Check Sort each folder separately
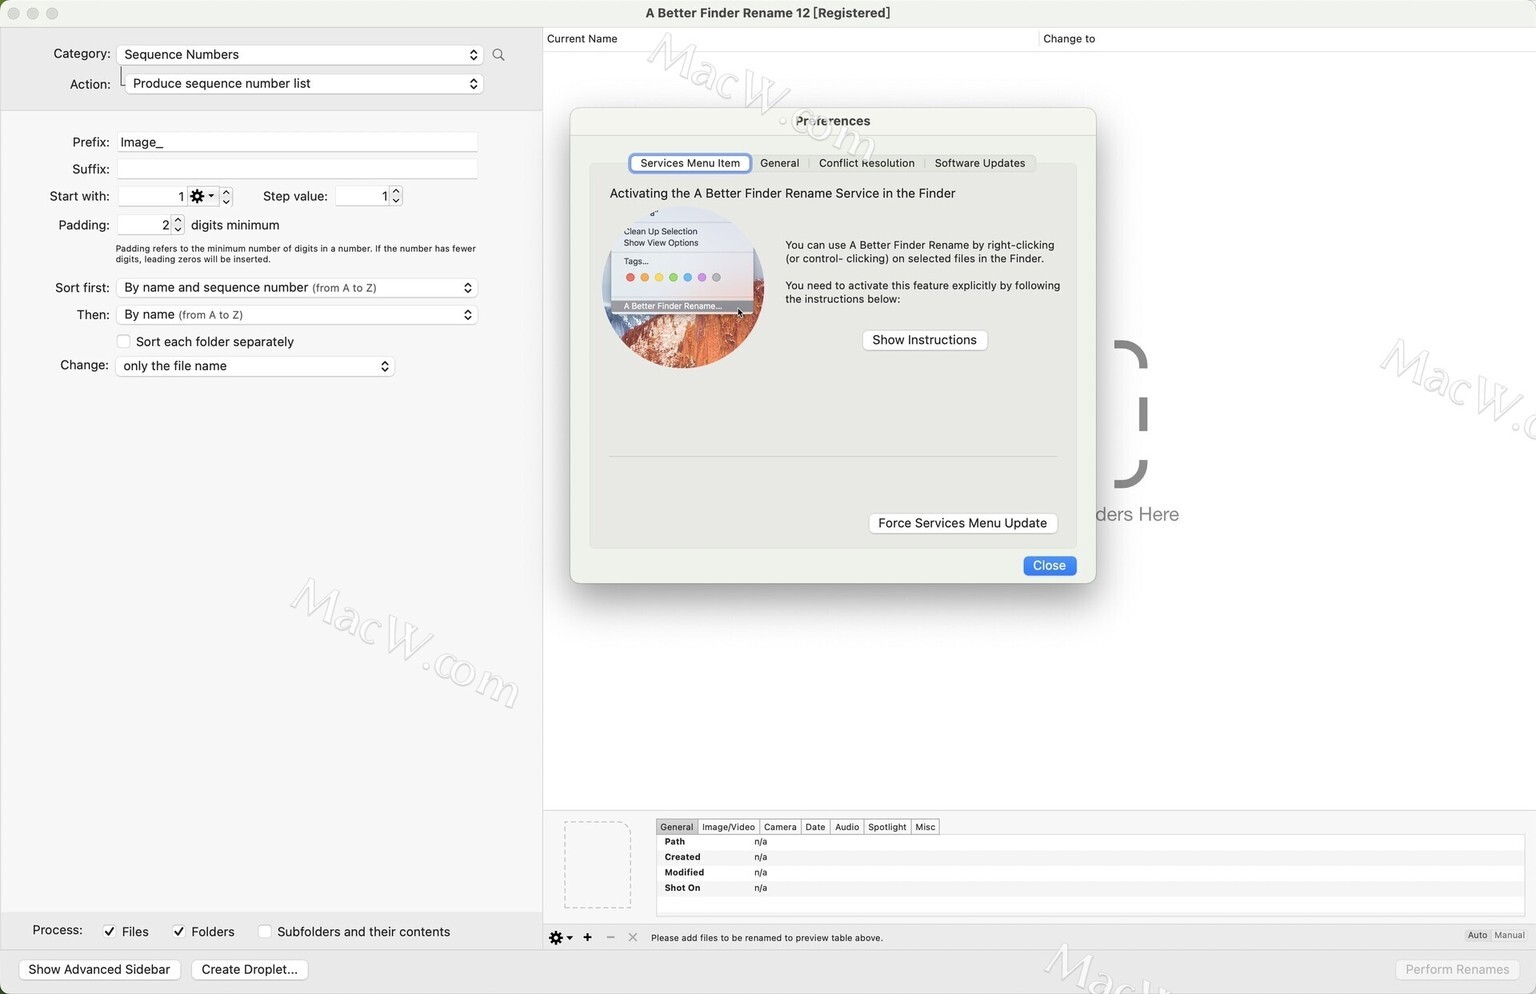1536x994 pixels. tap(124, 341)
